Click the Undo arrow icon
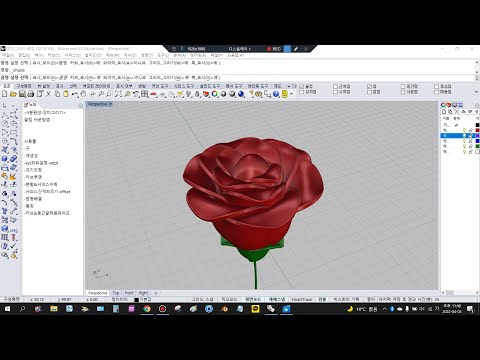 pos(75,94)
